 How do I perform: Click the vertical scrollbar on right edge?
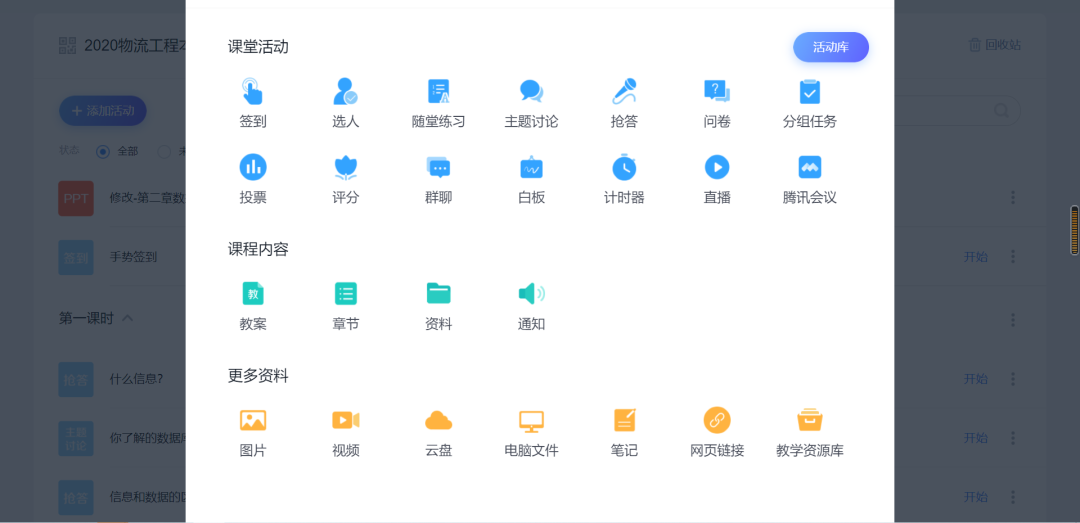pyautogui.click(x=1075, y=230)
